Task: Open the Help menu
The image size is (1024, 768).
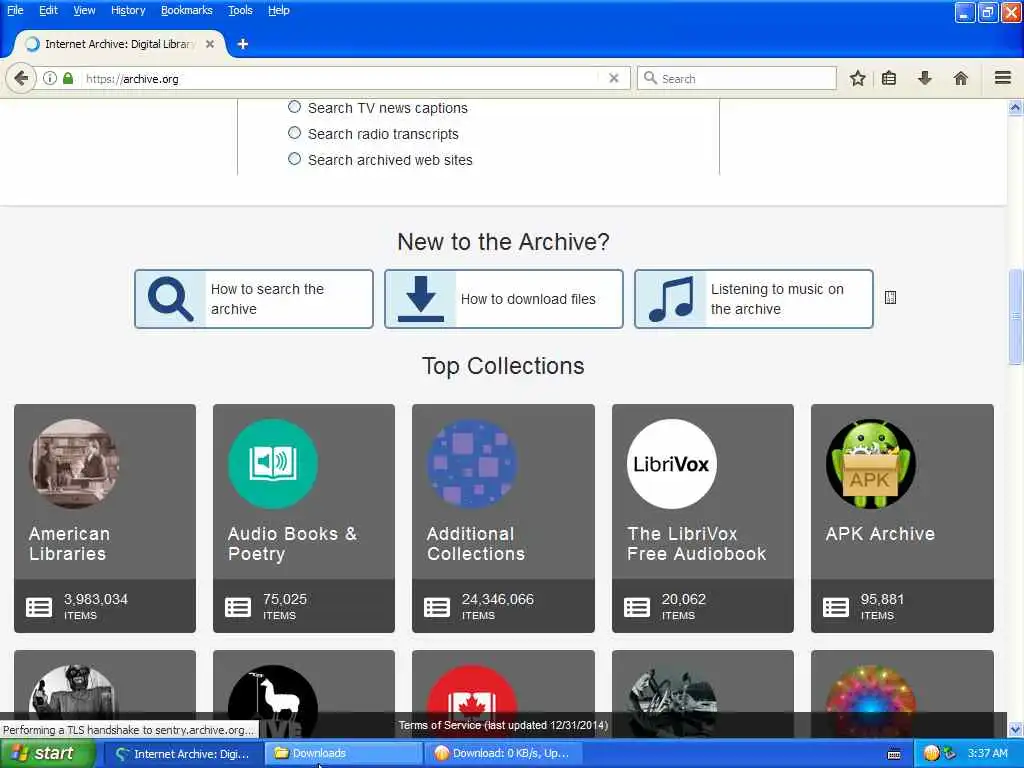Action: coord(279,10)
